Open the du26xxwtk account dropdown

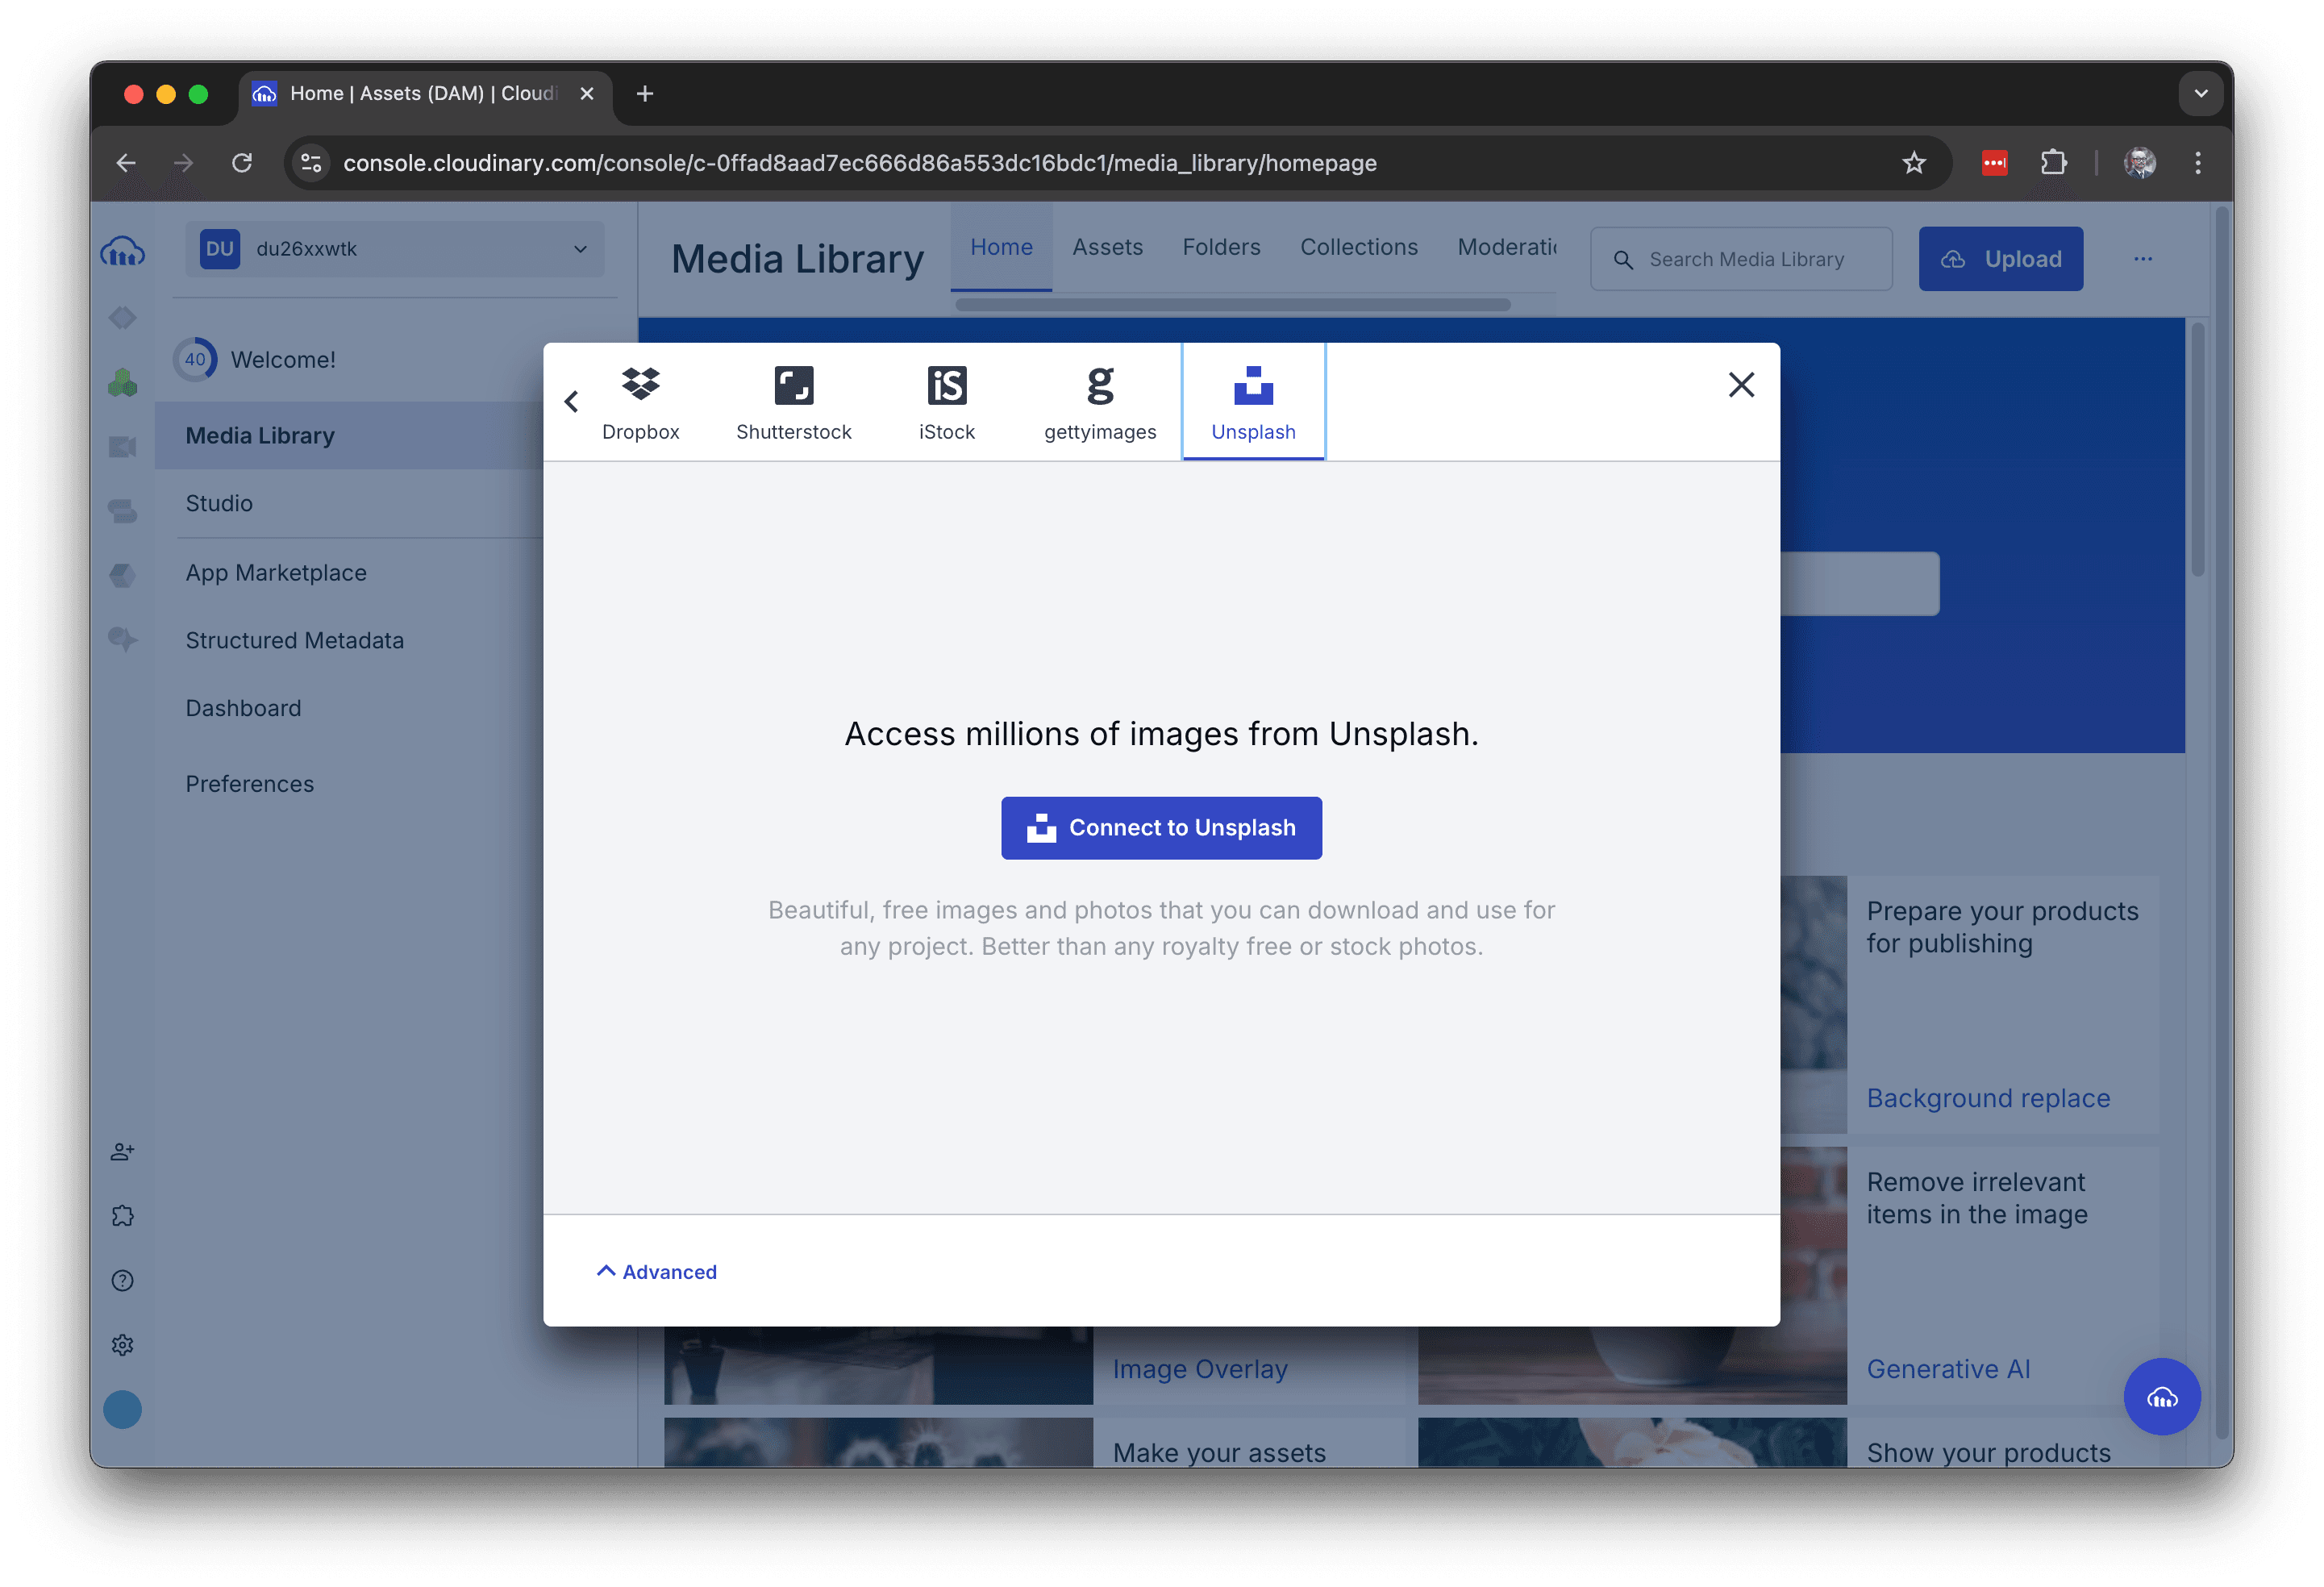[394, 249]
